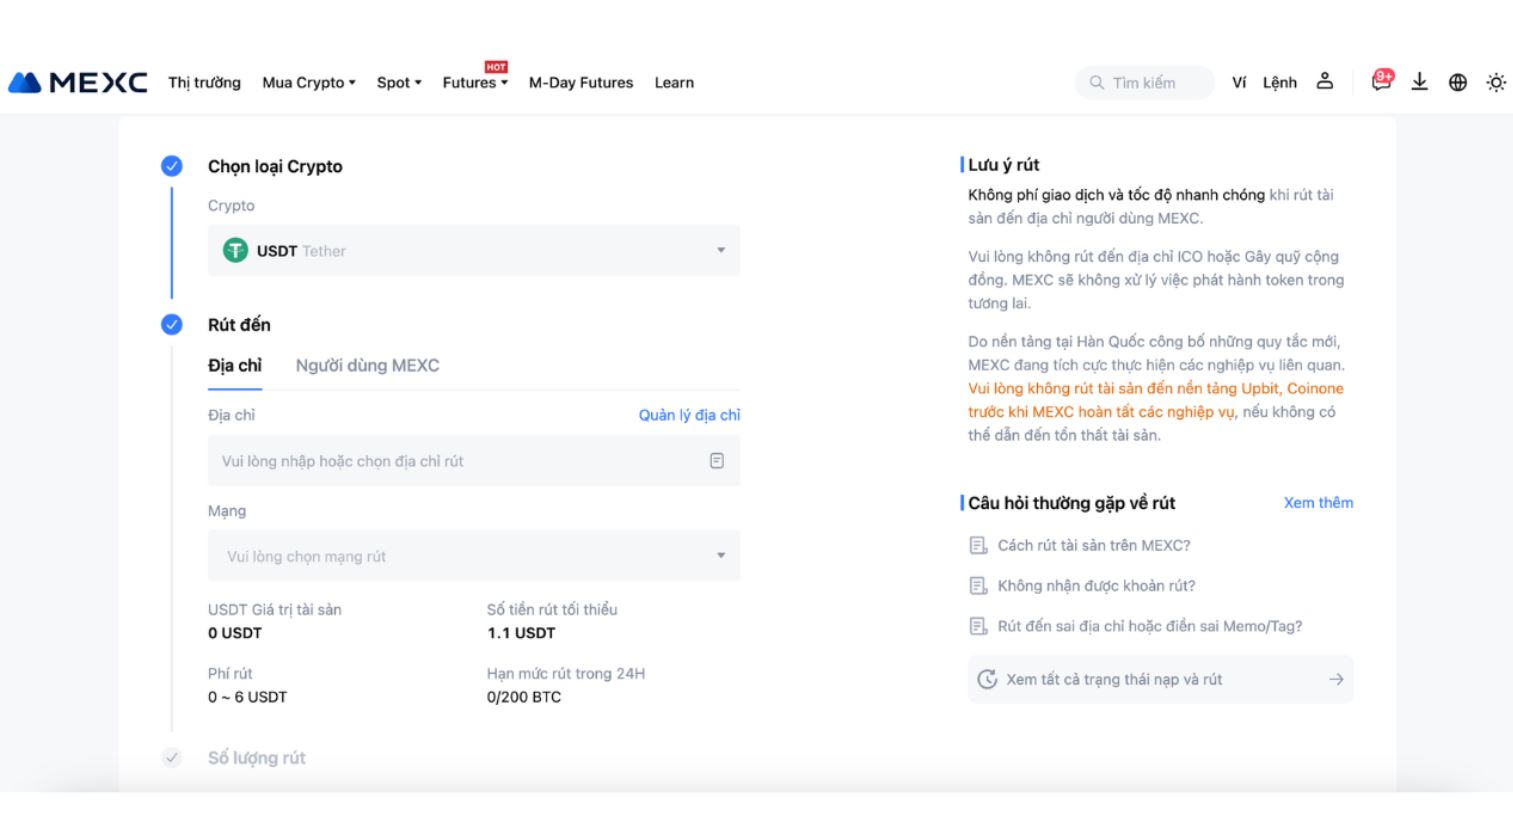1513x836 pixels.
Task: Click the '1.1 USDT' minimum withdrawal value
Action: point(521,633)
